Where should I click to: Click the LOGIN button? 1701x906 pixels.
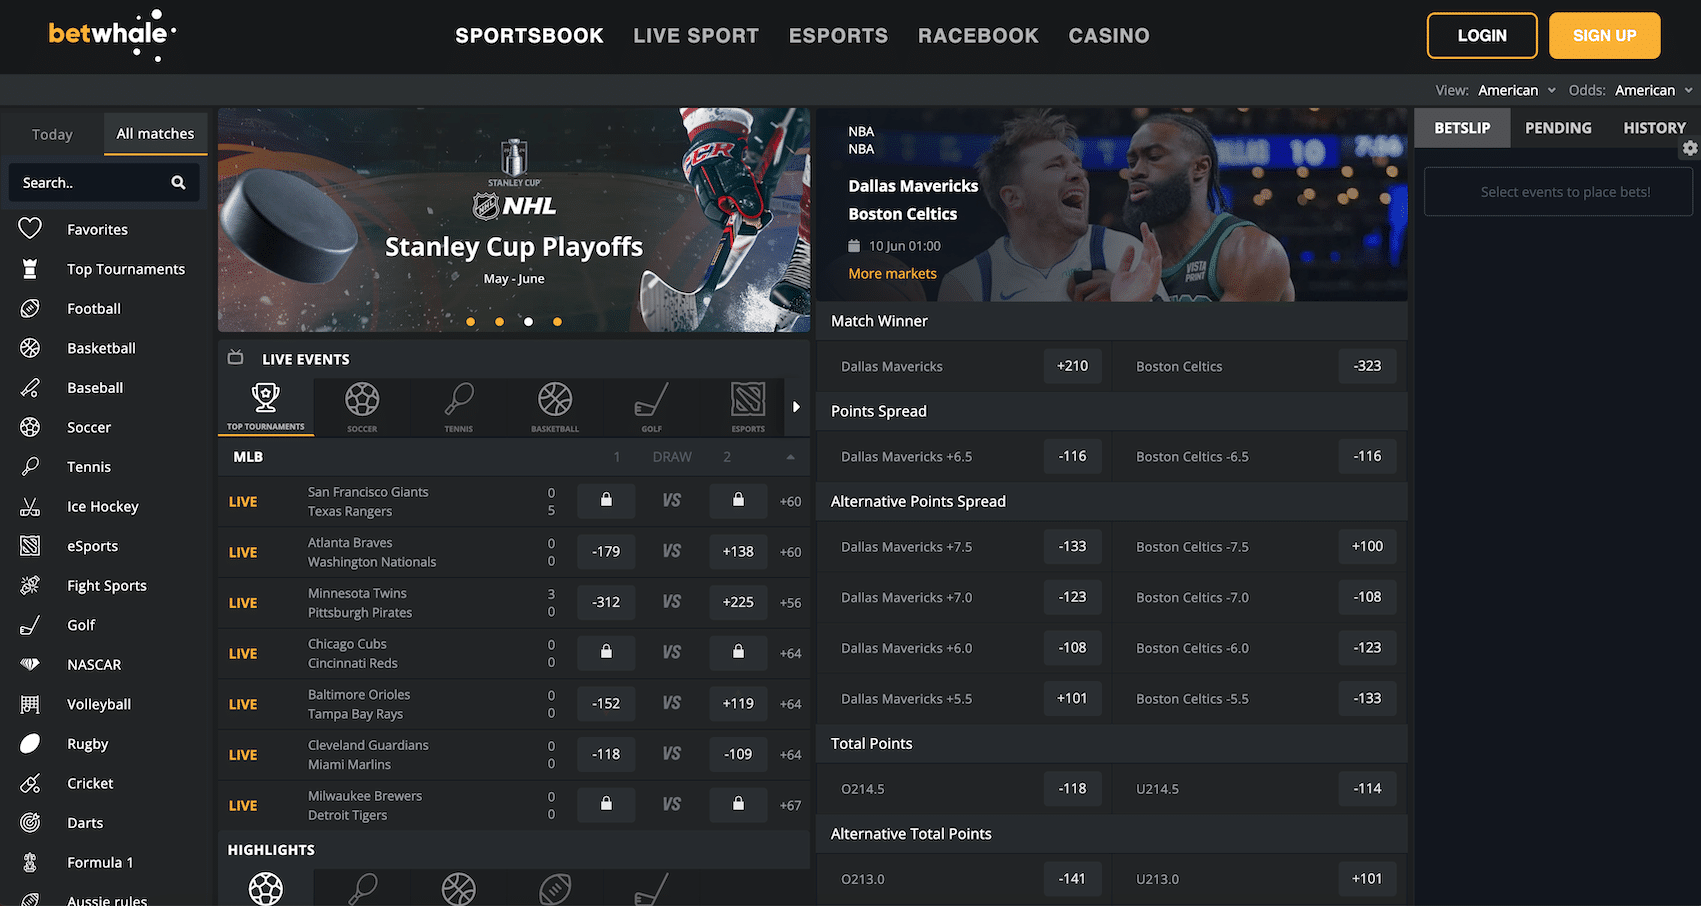1482,36
